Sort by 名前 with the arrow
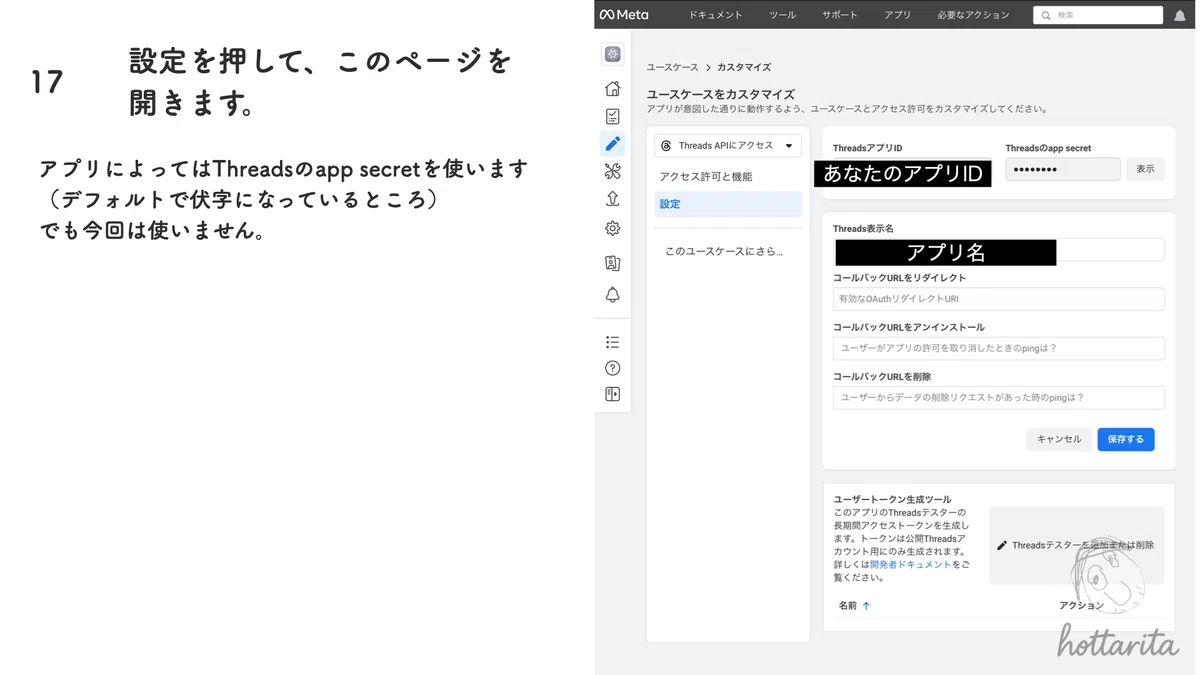Image resolution: width=1200 pixels, height=675 pixels. pyautogui.click(x=866, y=605)
